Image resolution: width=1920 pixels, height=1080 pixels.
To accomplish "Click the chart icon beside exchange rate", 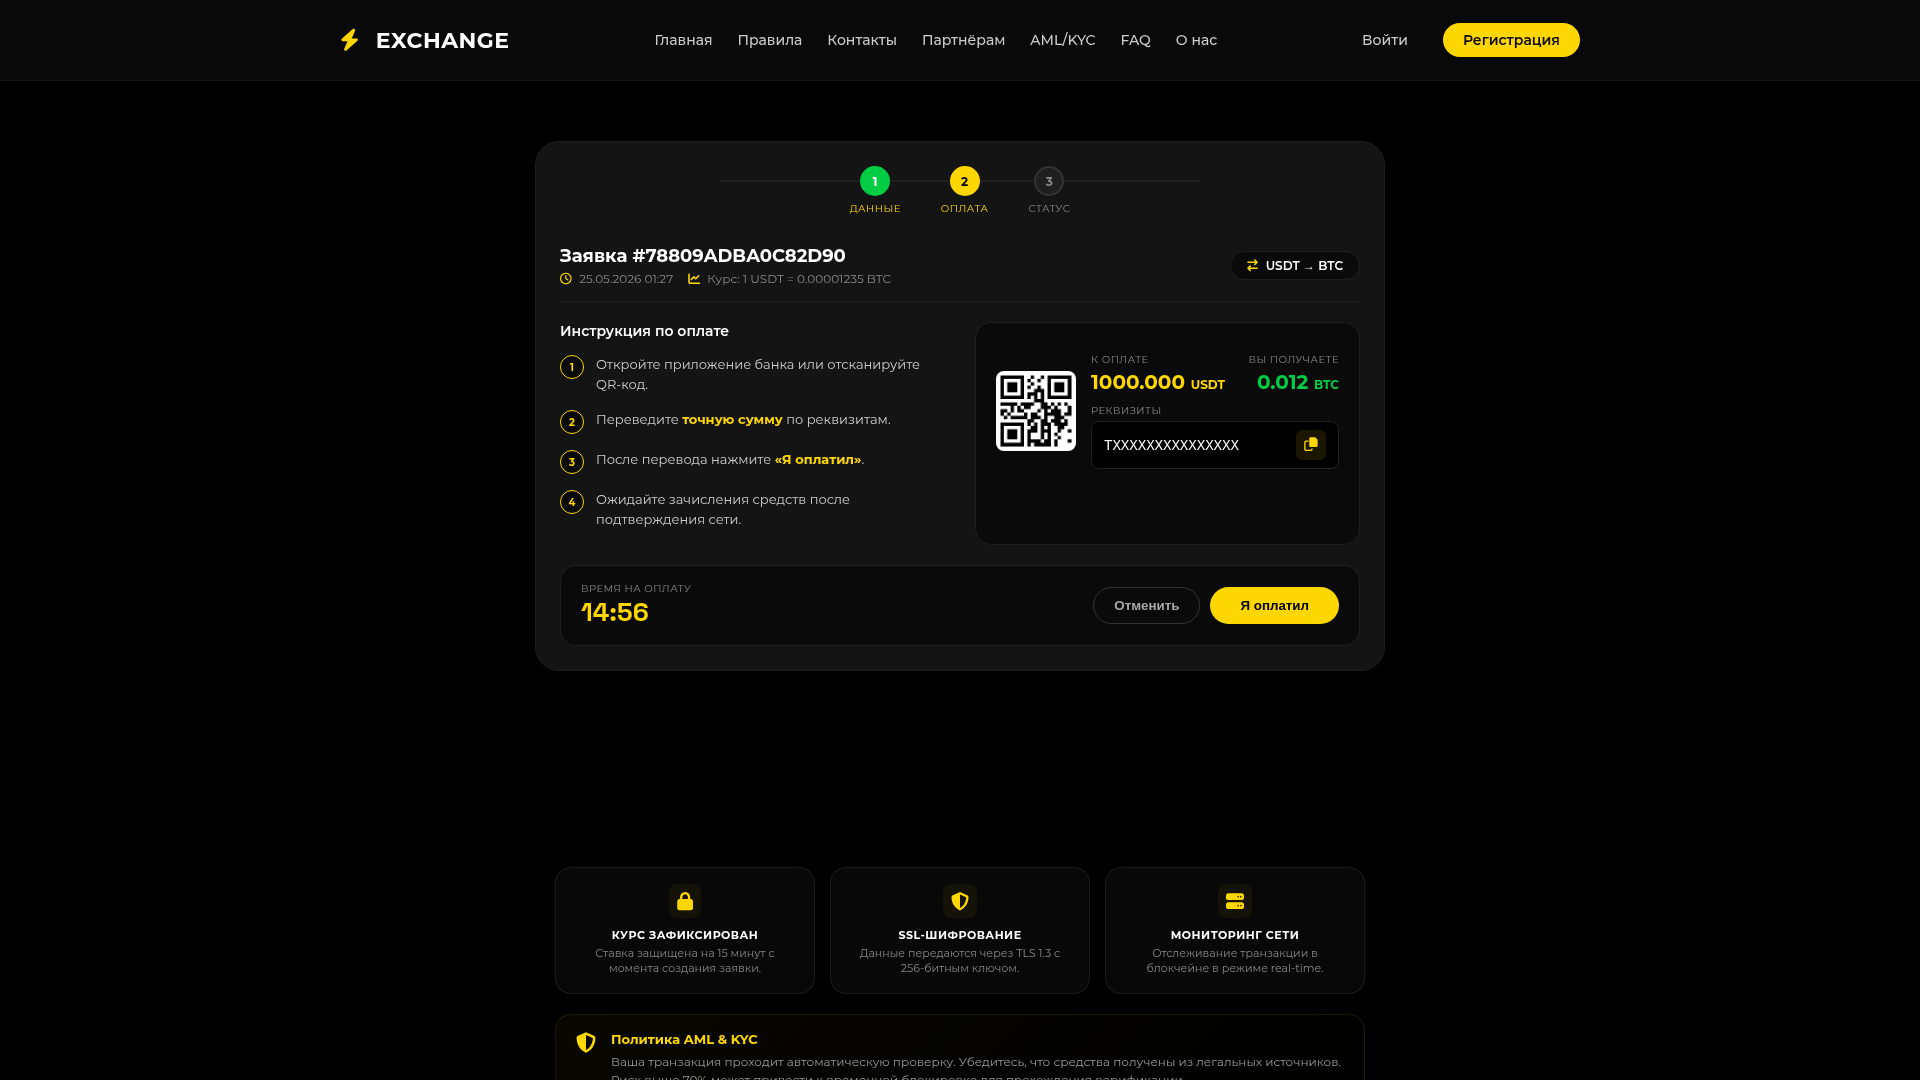I will (x=694, y=279).
